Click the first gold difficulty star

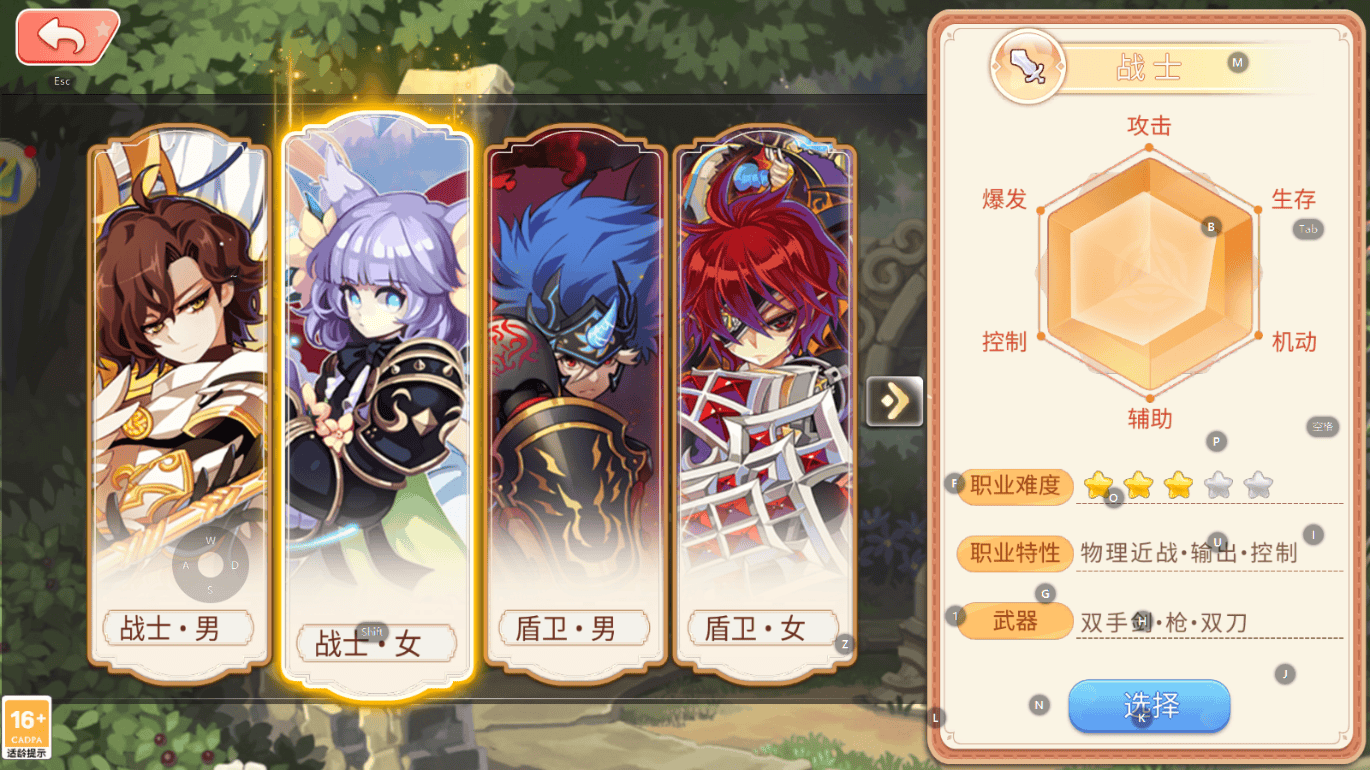[x=1098, y=486]
